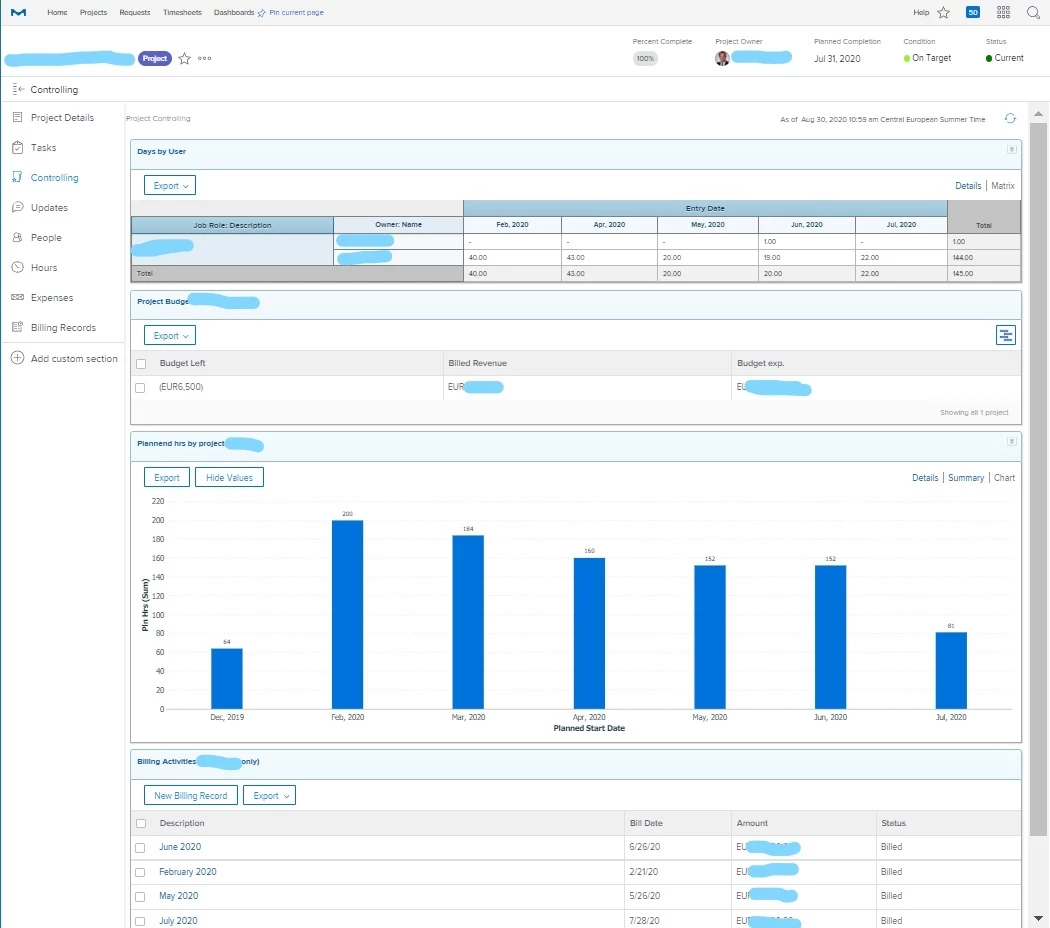Image resolution: width=1050 pixels, height=928 pixels.
Task: Click the Hide Values button
Action: (229, 477)
